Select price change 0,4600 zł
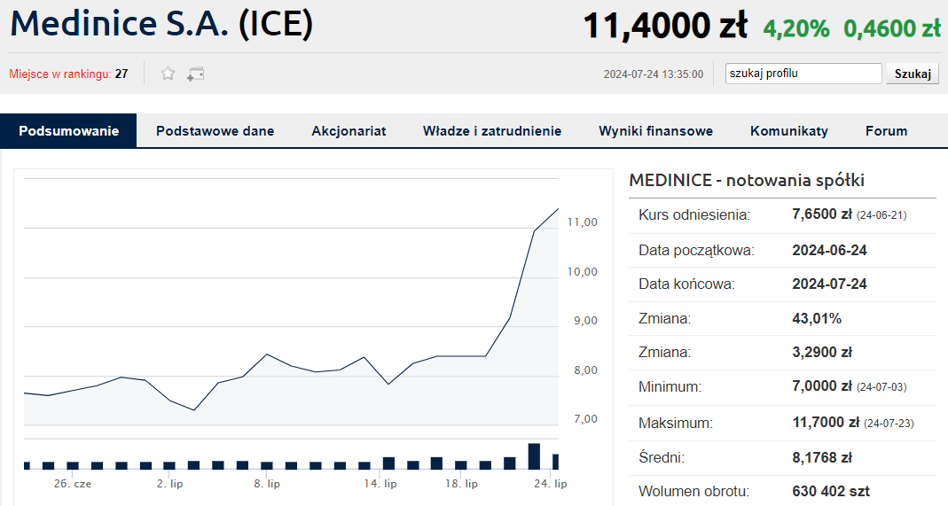948x506 pixels. pos(892,28)
